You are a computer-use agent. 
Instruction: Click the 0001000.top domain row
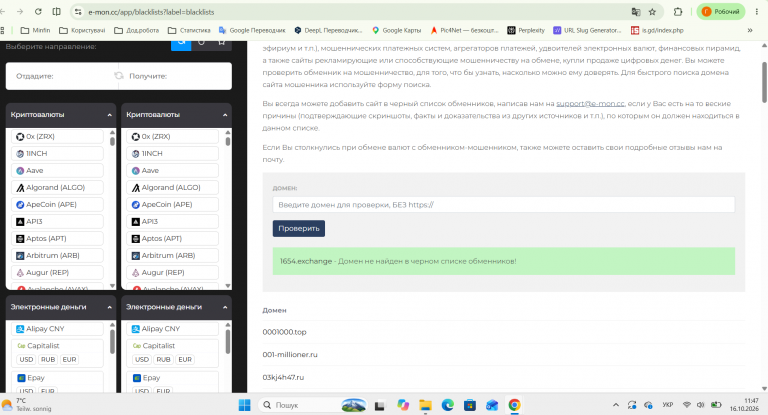pyautogui.click(x=504, y=332)
